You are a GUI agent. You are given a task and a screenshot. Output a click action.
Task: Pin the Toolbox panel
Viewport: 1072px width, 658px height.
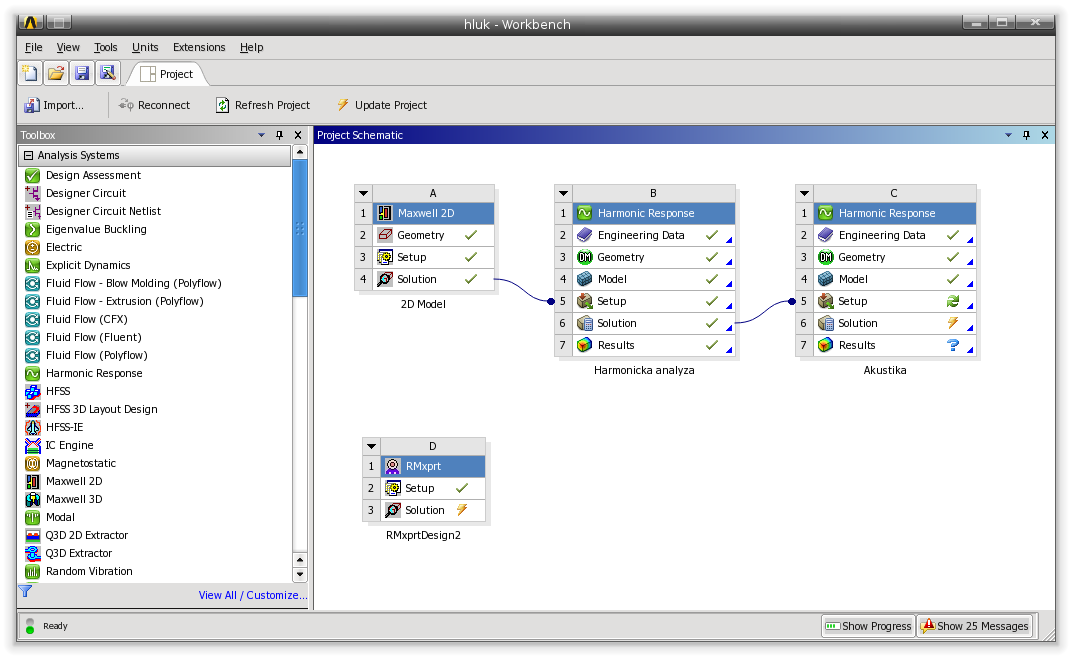click(x=279, y=135)
